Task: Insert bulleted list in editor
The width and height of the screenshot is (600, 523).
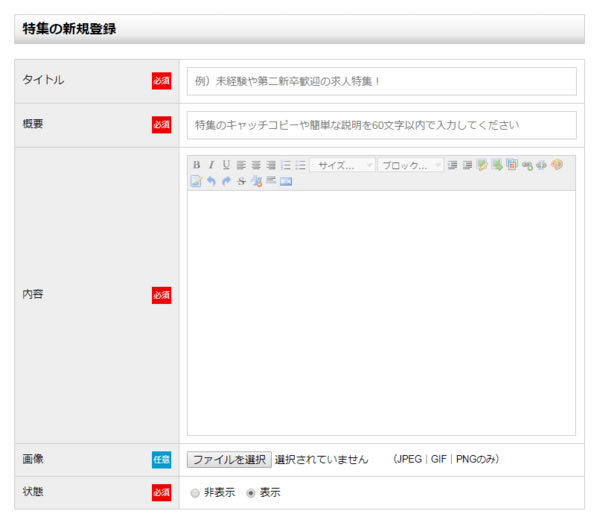Action: [x=301, y=165]
